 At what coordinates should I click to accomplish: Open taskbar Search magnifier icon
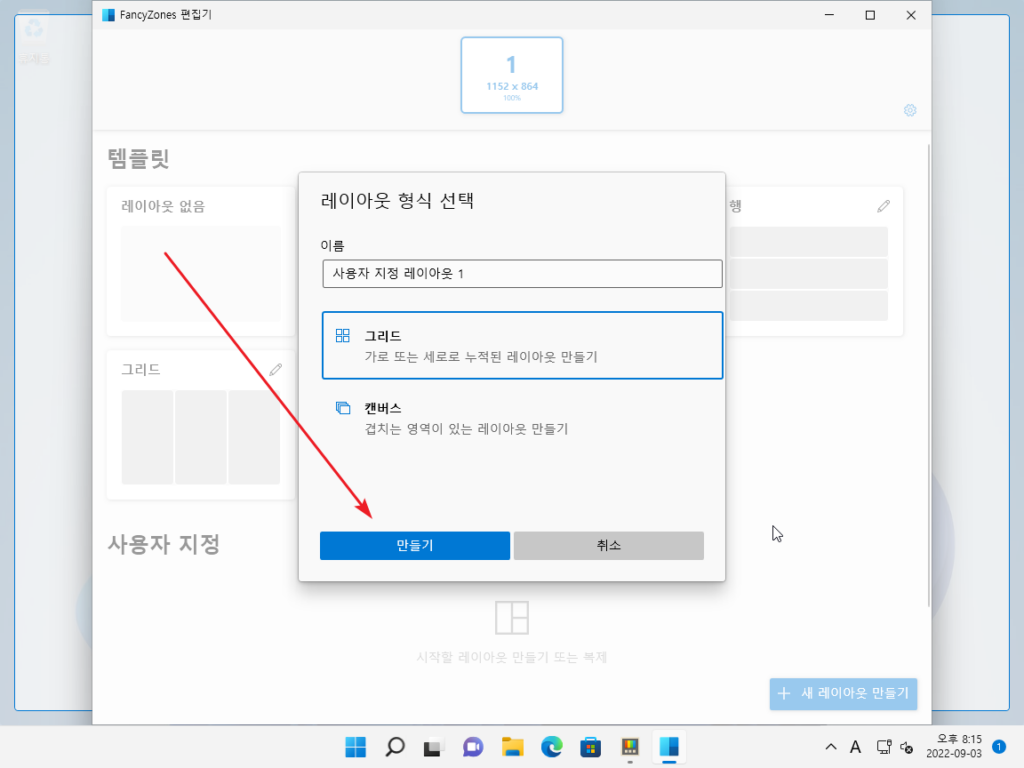[x=395, y=747]
